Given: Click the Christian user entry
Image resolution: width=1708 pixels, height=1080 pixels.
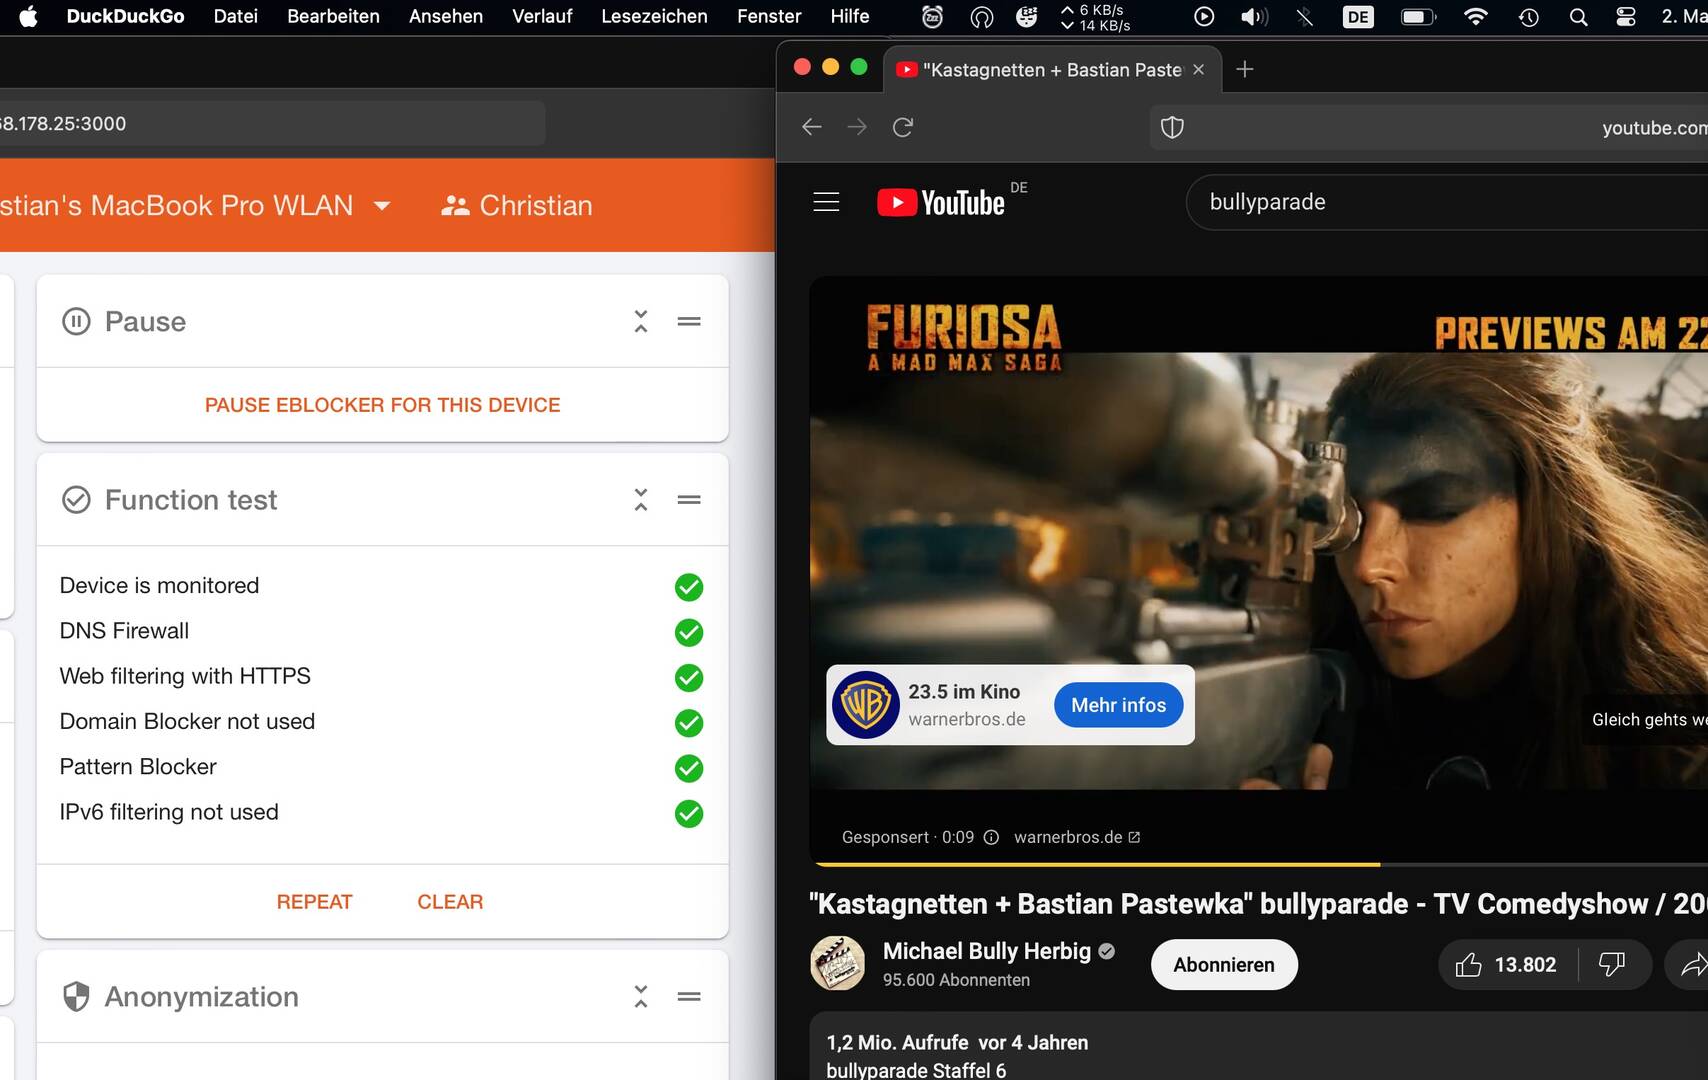Looking at the screenshot, I should tap(517, 205).
